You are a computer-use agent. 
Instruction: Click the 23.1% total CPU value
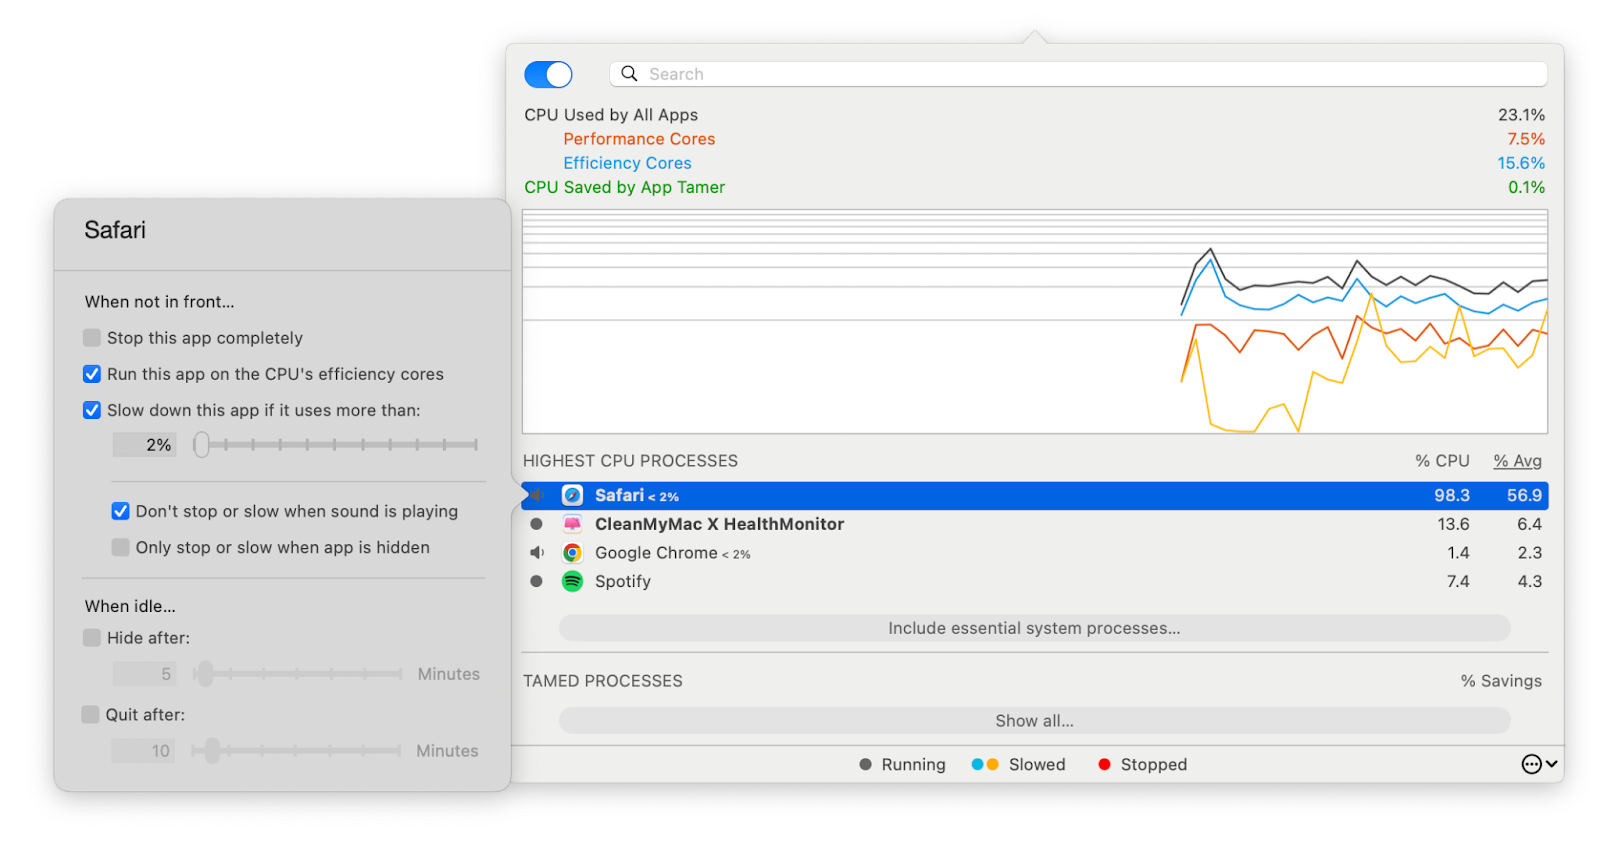point(1521,115)
